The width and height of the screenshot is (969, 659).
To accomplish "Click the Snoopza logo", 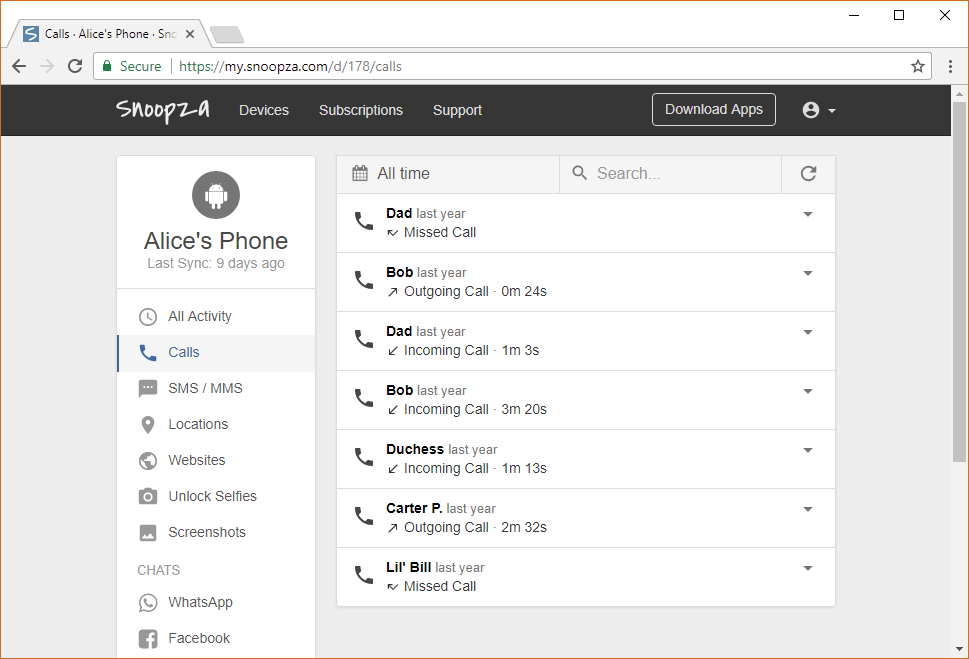I will [x=163, y=110].
